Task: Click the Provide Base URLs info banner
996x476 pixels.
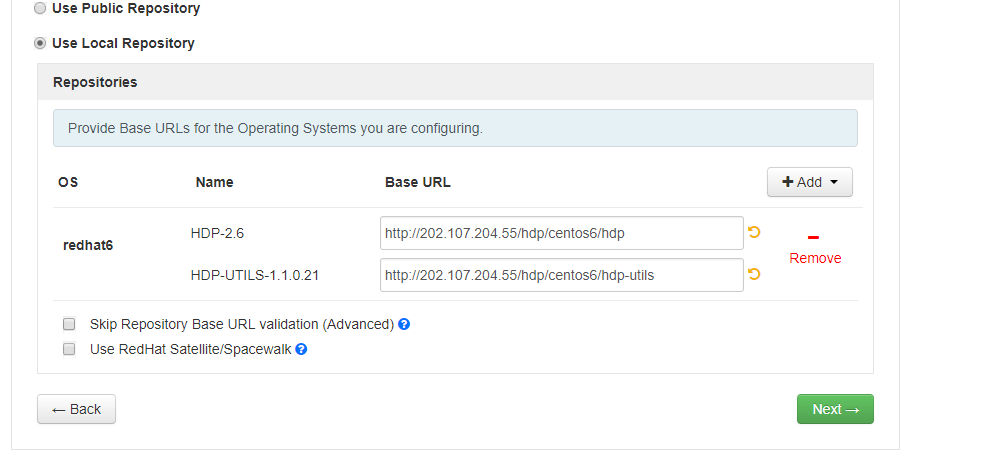Action: pos(455,128)
